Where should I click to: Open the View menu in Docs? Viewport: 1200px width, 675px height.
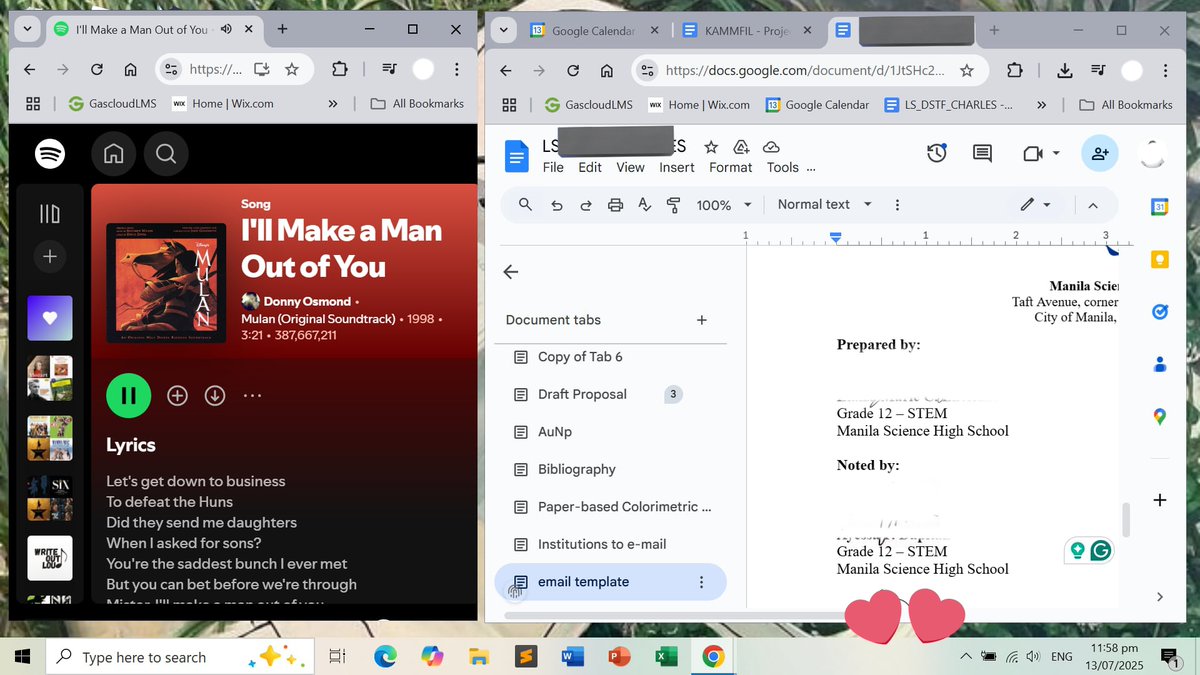click(630, 167)
